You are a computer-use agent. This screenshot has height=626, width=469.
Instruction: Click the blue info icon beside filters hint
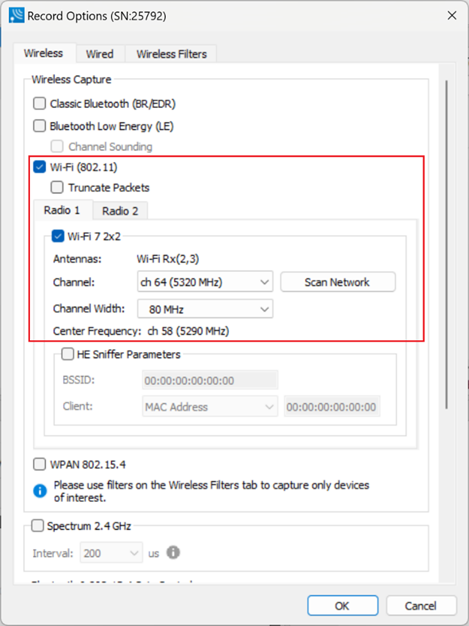coord(40,491)
